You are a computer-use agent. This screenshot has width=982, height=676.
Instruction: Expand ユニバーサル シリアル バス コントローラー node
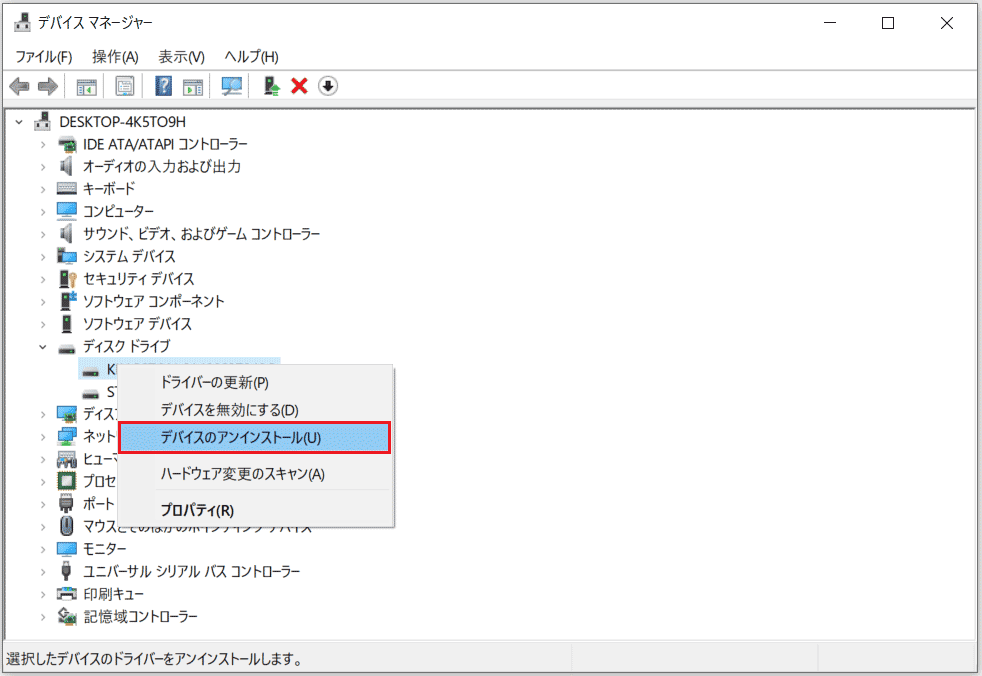pyautogui.click(x=43, y=572)
